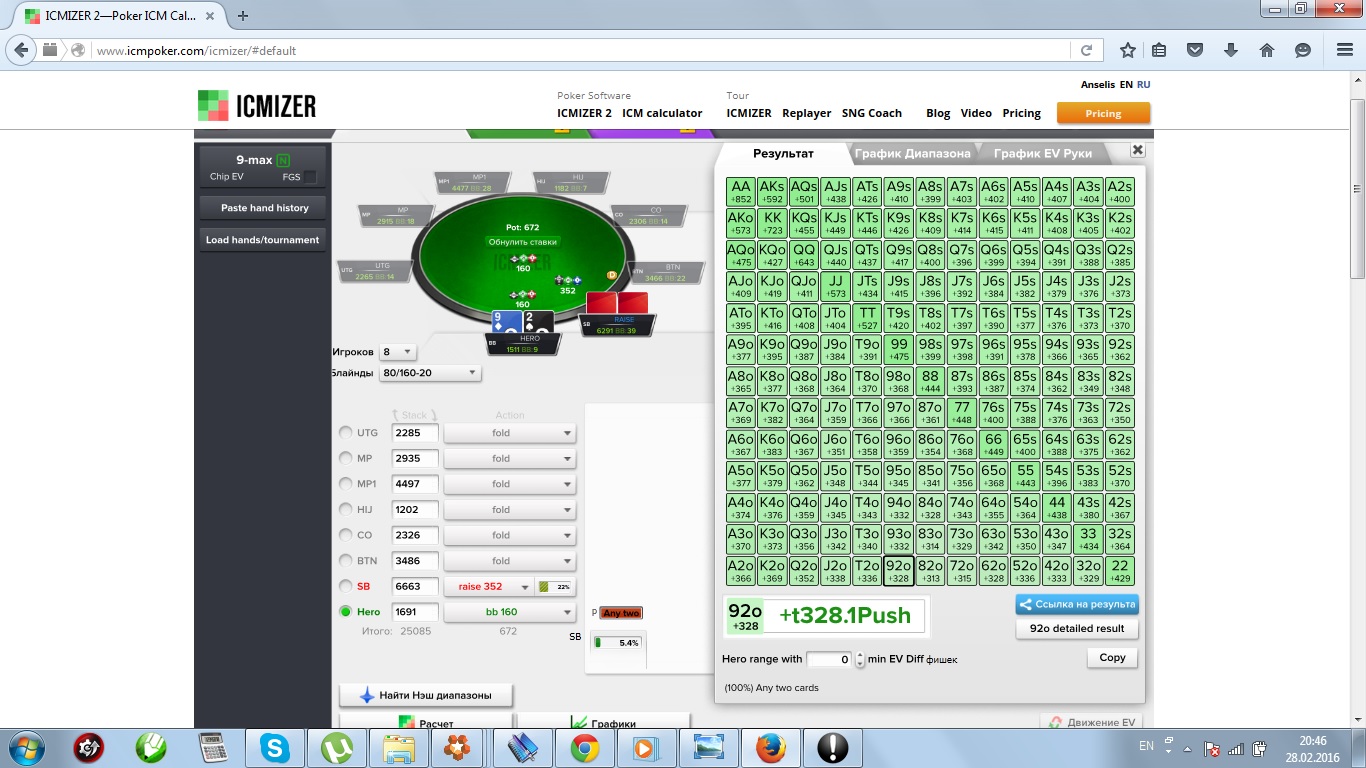Image resolution: width=1366 pixels, height=768 pixels.
Task: Click Paste hand history button
Action: 264,208
